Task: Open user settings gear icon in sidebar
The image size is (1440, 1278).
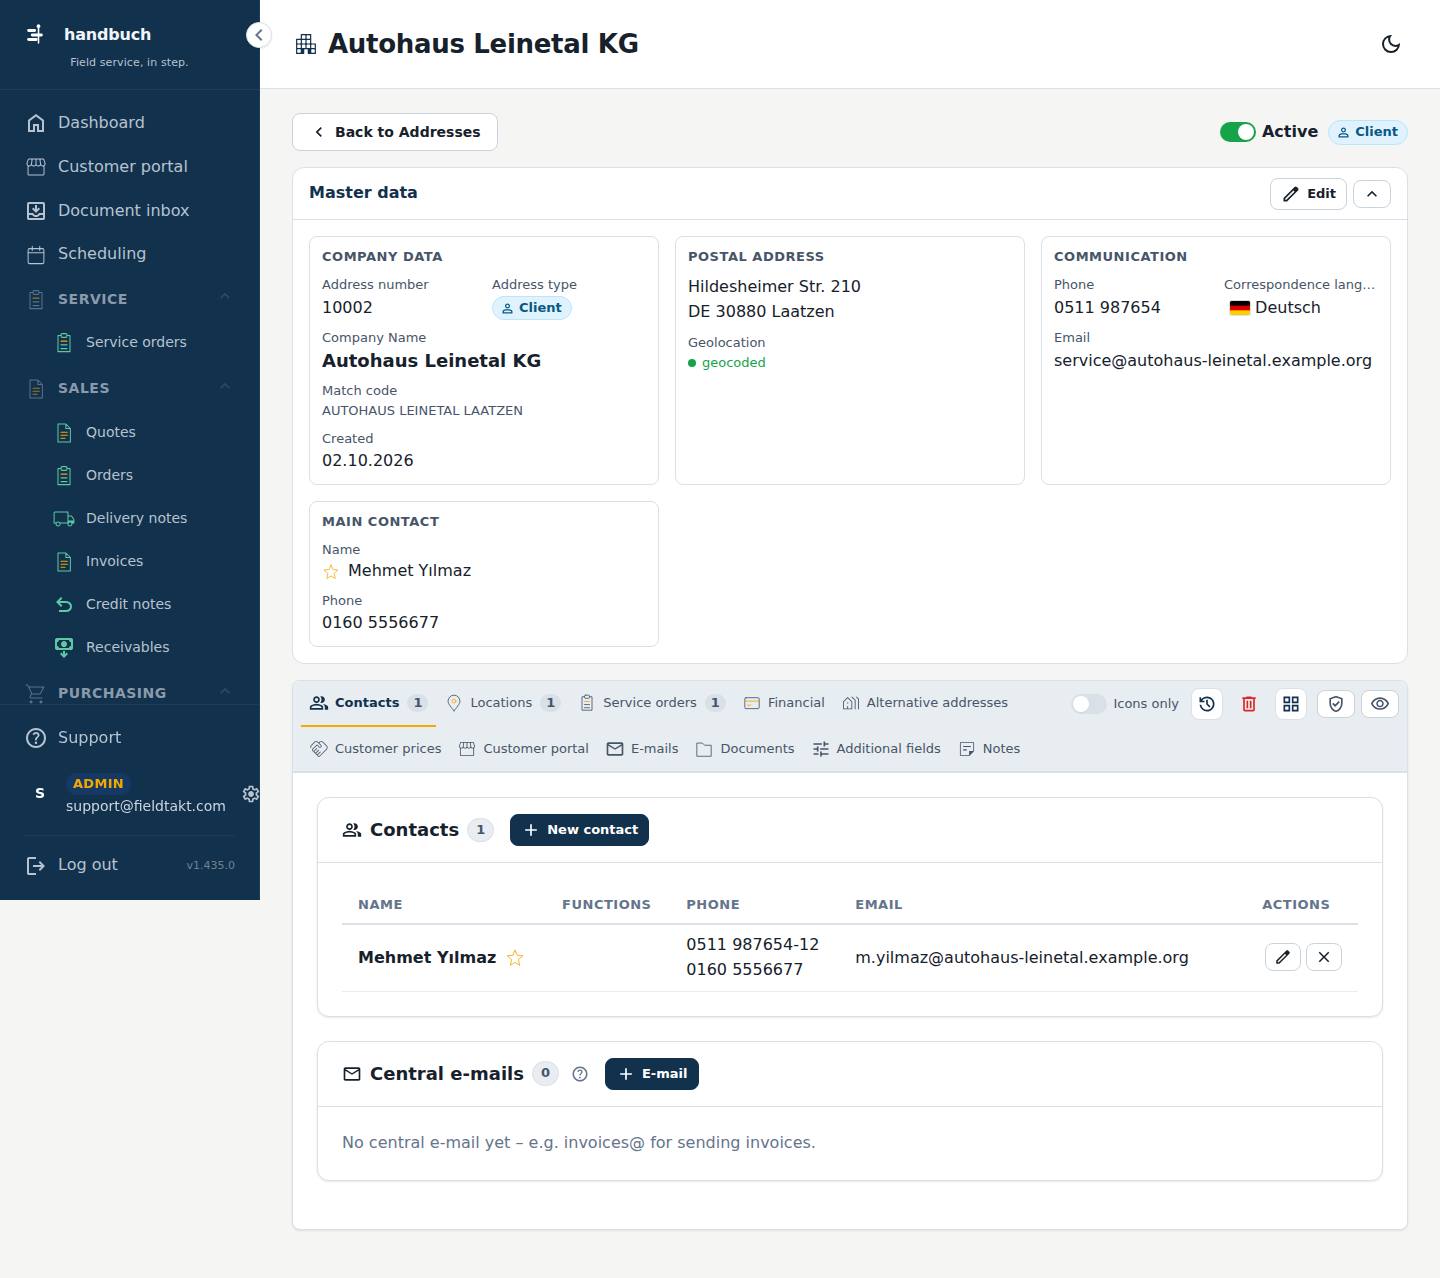Action: coord(251,793)
